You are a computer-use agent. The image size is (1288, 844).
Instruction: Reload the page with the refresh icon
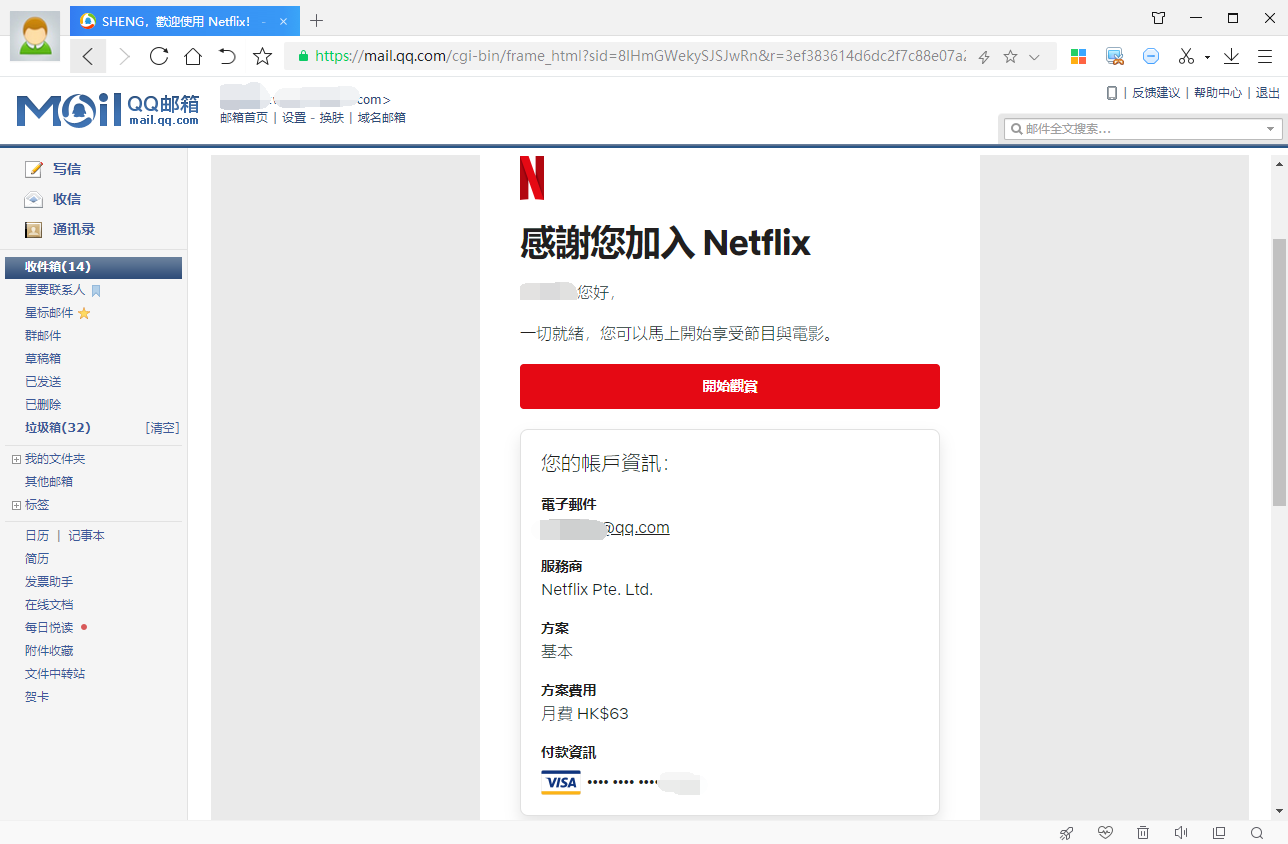pos(158,57)
